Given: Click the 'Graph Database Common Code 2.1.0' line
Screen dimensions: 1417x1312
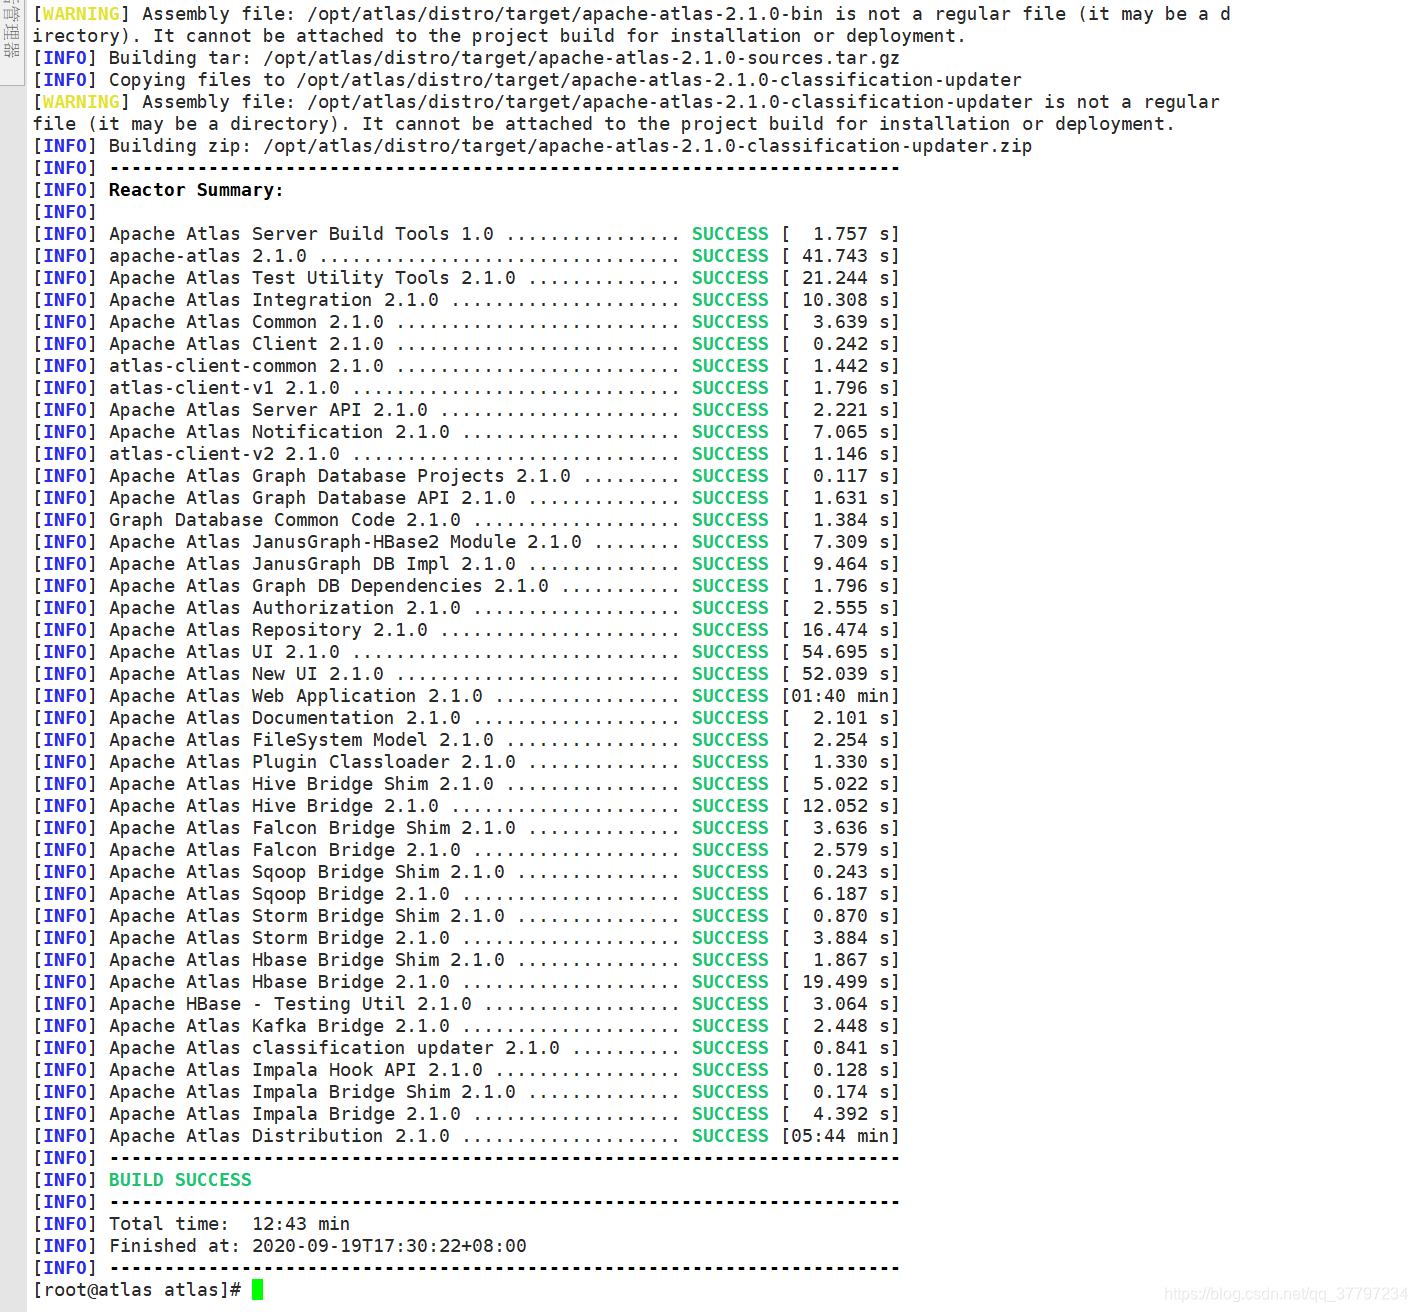Looking at the screenshot, I should click(466, 520).
